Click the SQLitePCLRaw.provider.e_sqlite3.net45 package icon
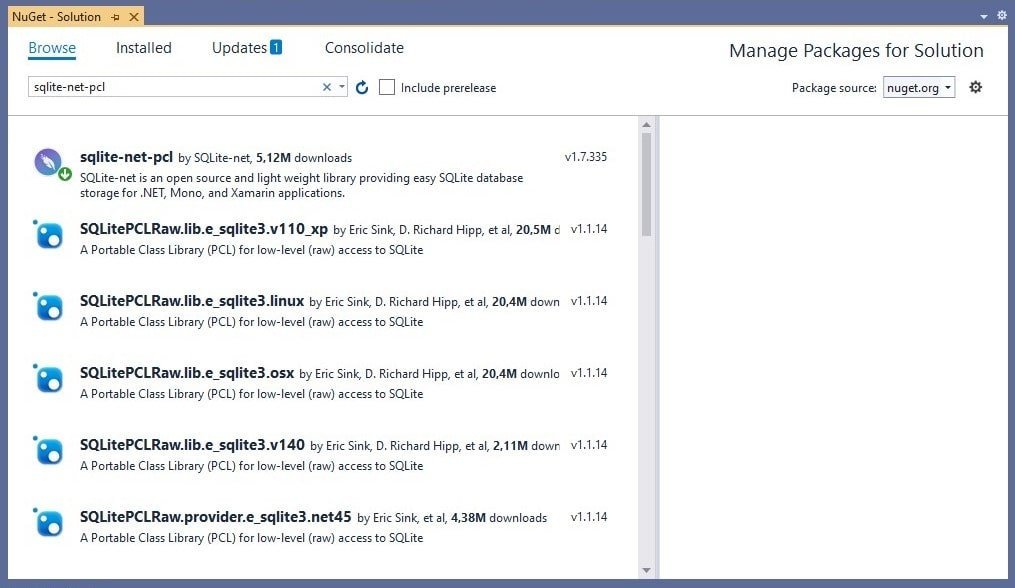 (49, 522)
